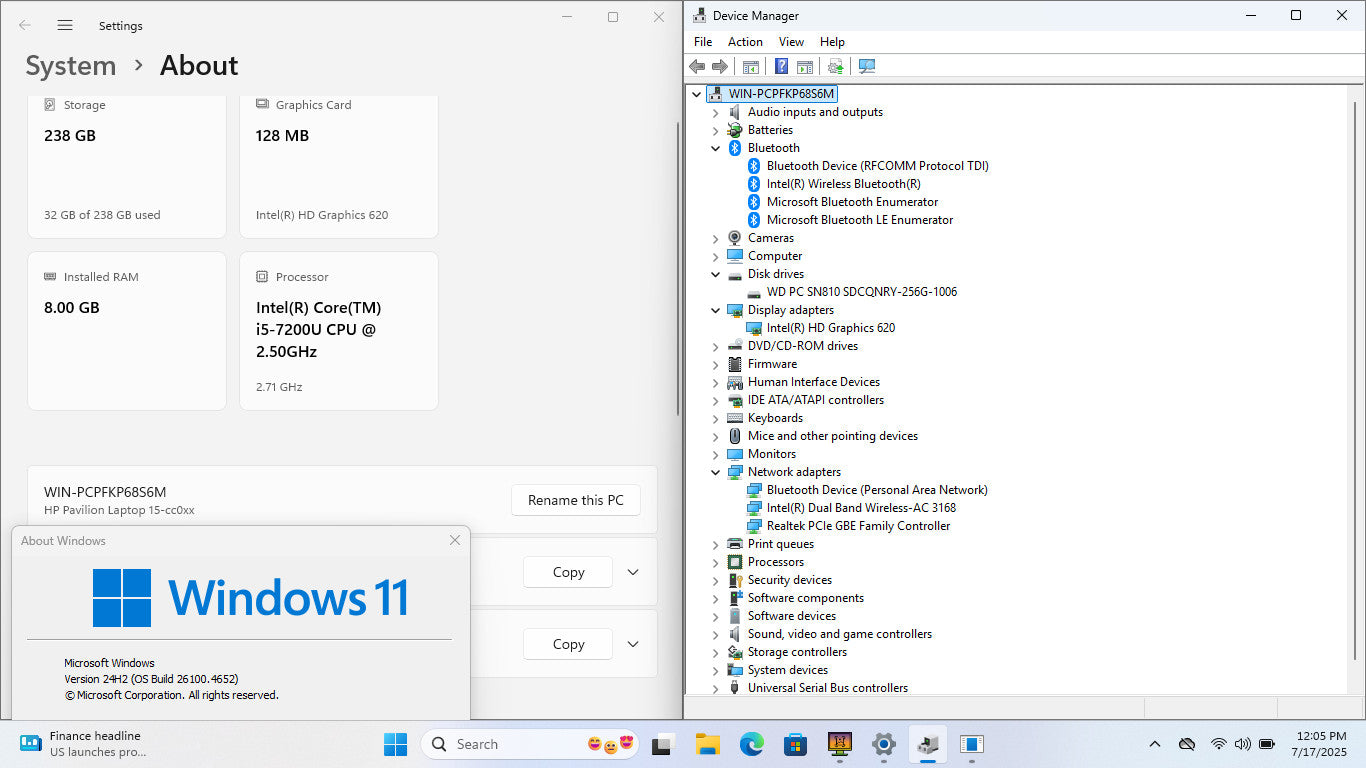Collapse the WIN-PCPFKP68S6M root node
The height and width of the screenshot is (768, 1366).
coord(697,94)
